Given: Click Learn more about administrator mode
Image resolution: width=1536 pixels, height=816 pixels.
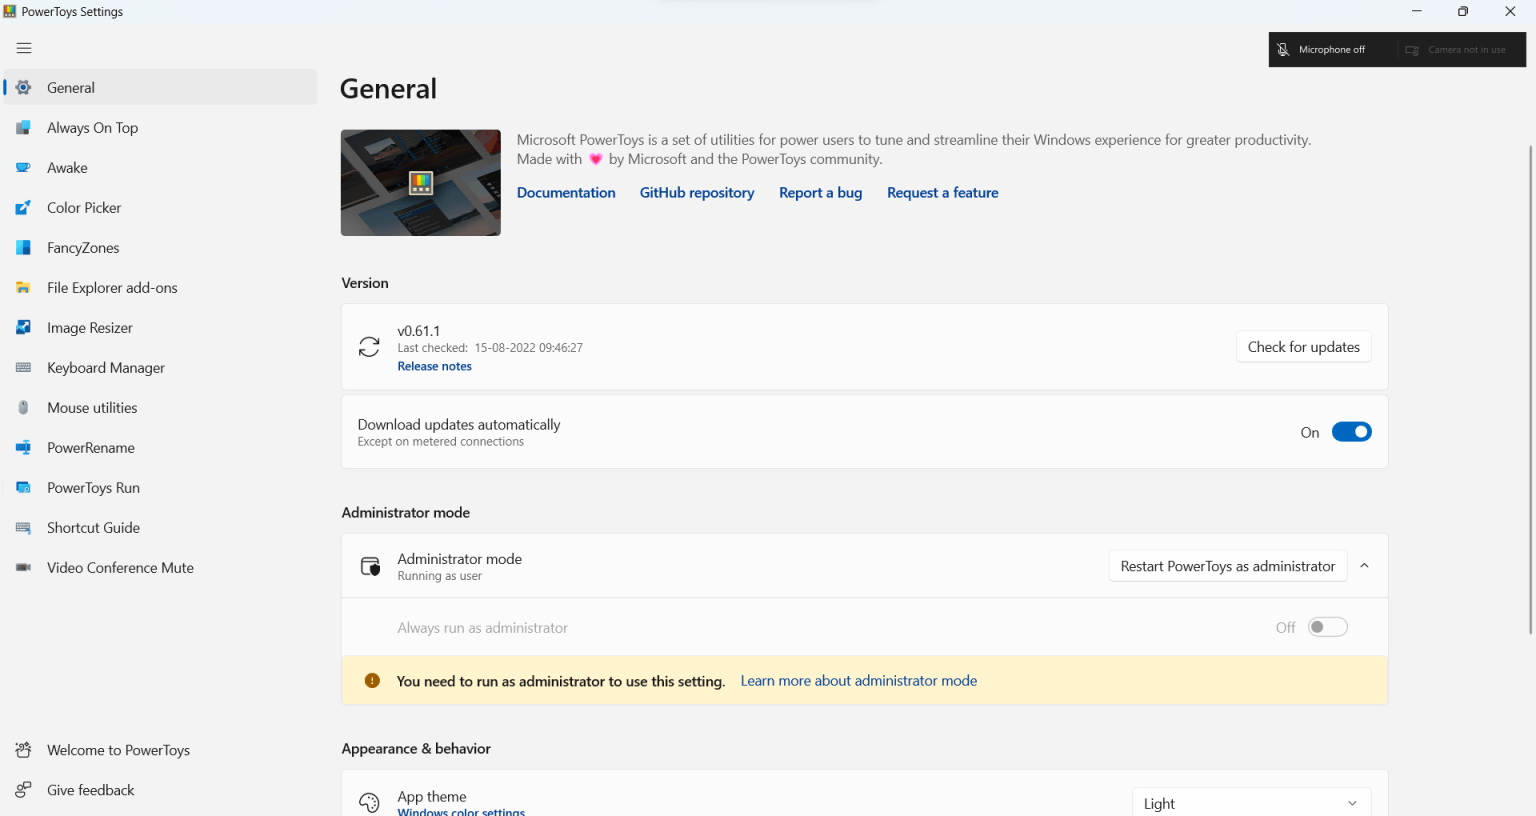Looking at the screenshot, I should (859, 681).
